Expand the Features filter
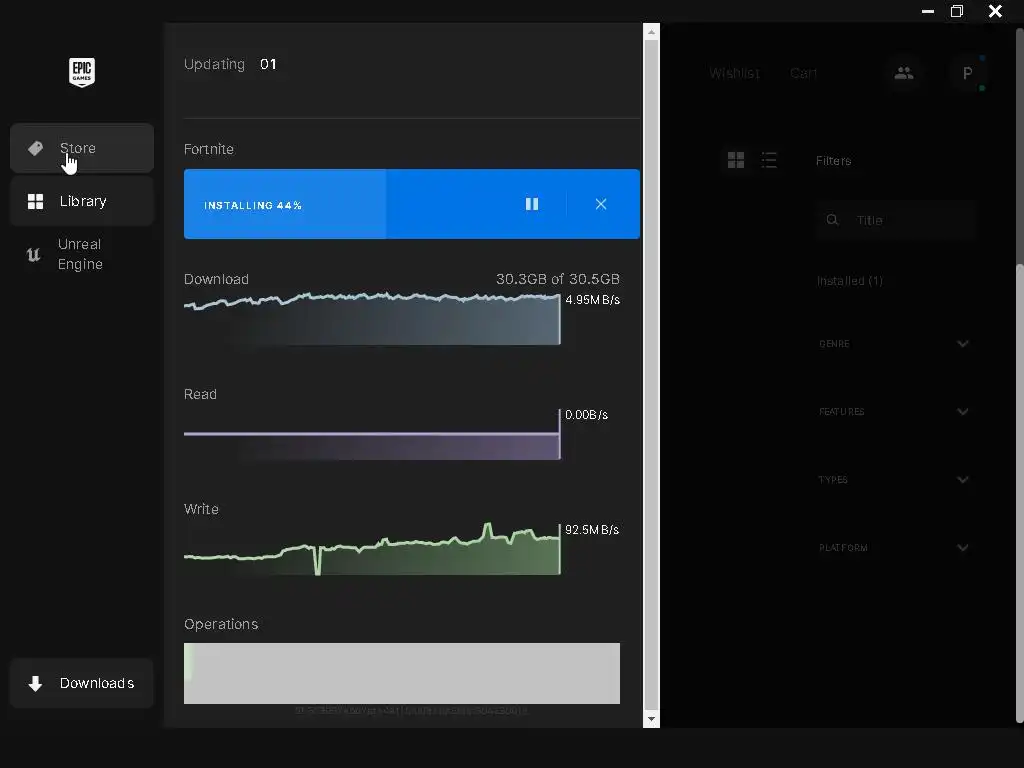Screen dimensions: 1024x768 pos(894,411)
